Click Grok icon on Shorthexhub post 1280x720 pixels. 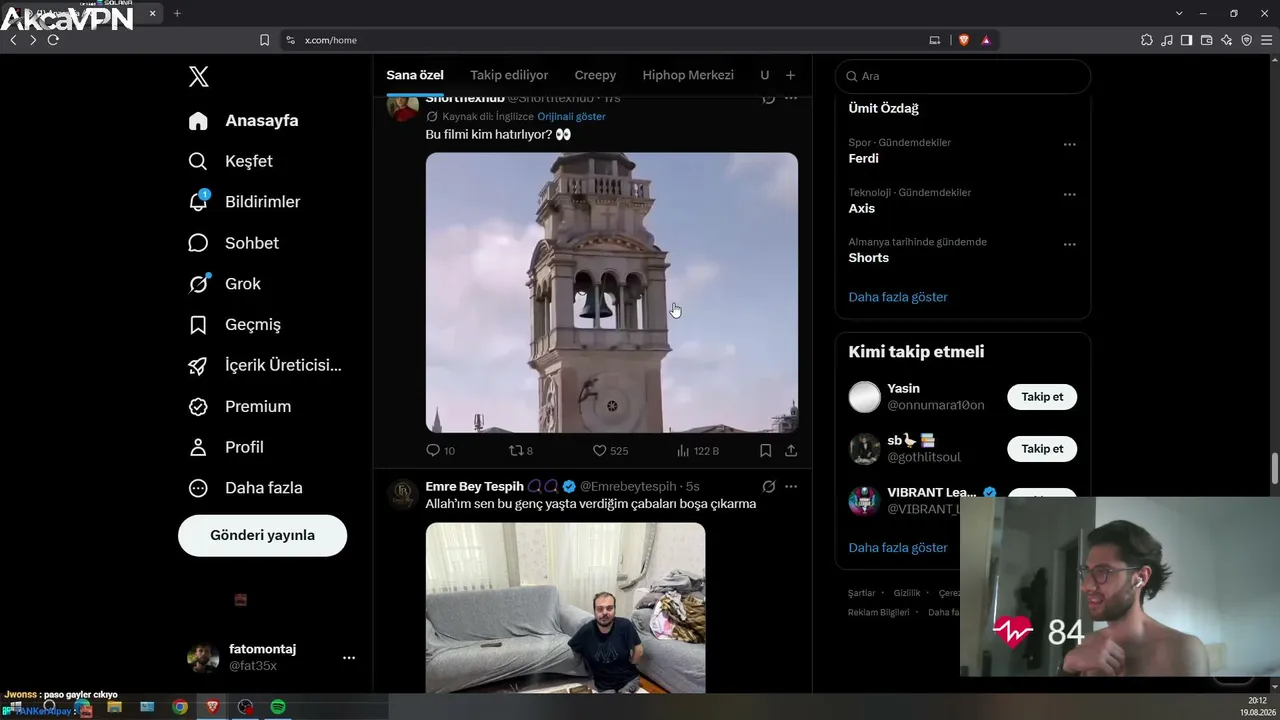pos(768,98)
